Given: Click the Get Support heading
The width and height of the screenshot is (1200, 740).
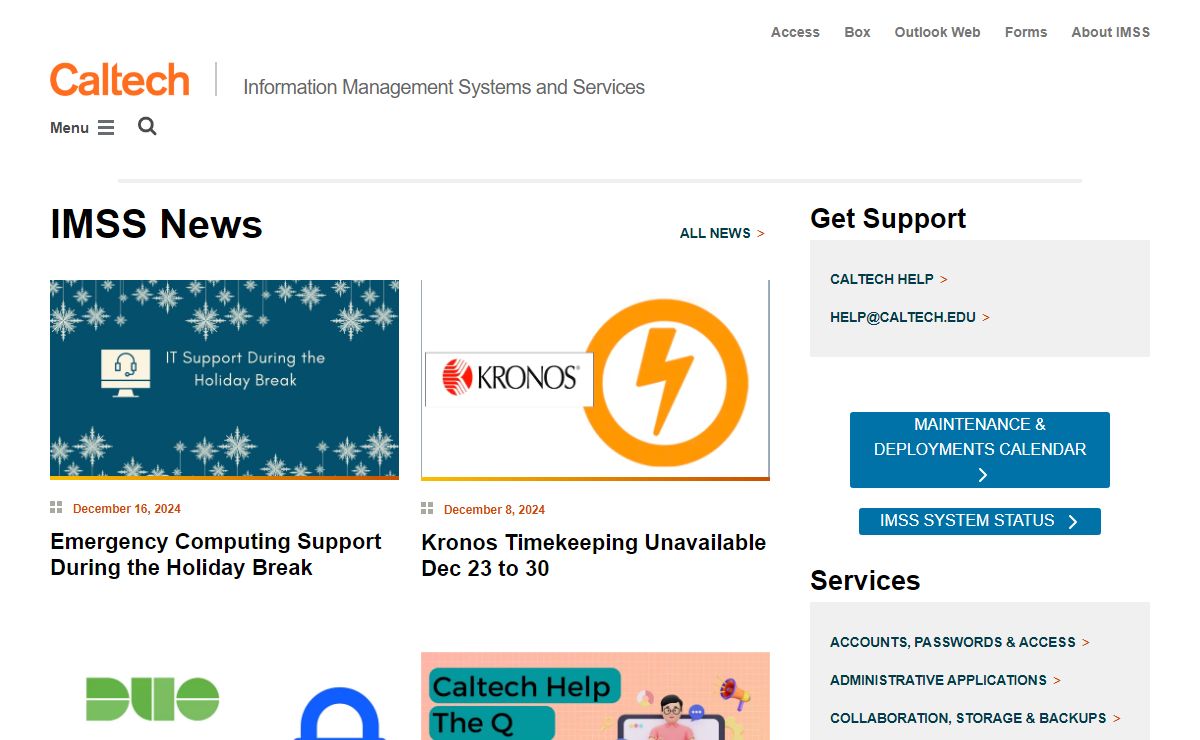Looking at the screenshot, I should click(888, 218).
